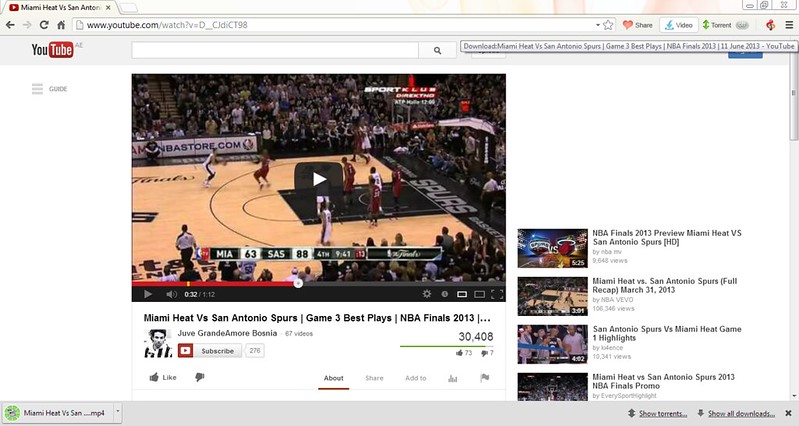Select the Share tab below video
This screenshot has height=426, width=799.
374,378
